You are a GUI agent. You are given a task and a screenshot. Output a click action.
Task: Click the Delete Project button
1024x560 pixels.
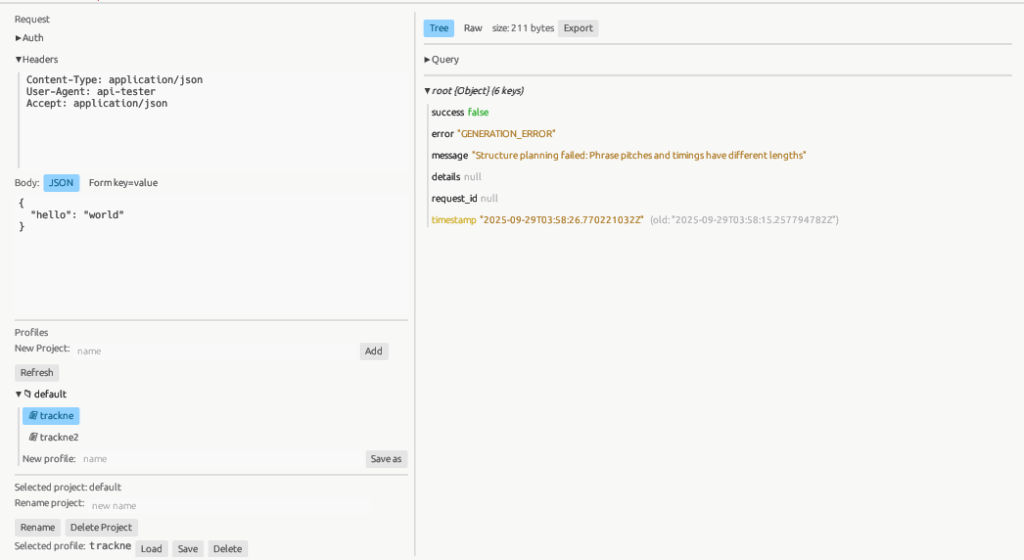point(103,527)
